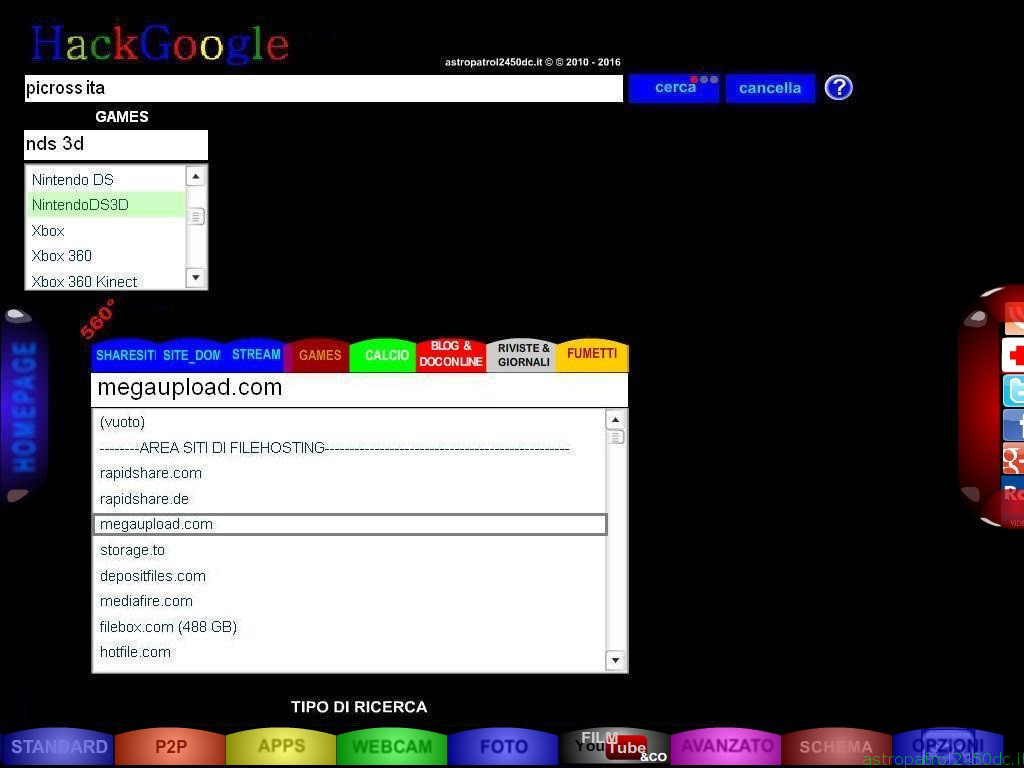Select 'rapidshare.de' in the list
1024x768 pixels.
(350, 499)
